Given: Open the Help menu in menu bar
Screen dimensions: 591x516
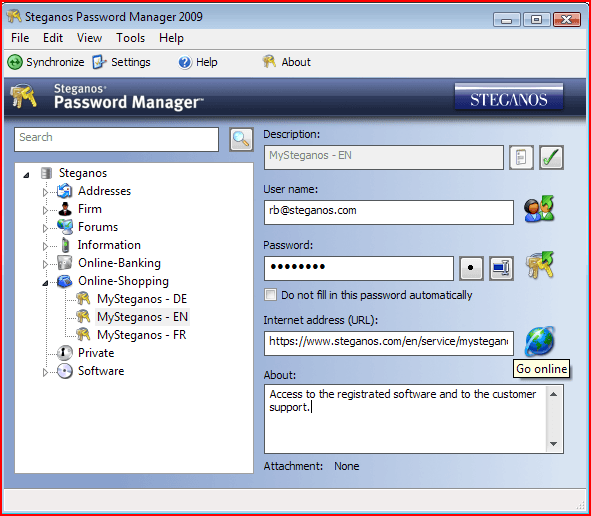Looking at the screenshot, I should click(171, 38).
